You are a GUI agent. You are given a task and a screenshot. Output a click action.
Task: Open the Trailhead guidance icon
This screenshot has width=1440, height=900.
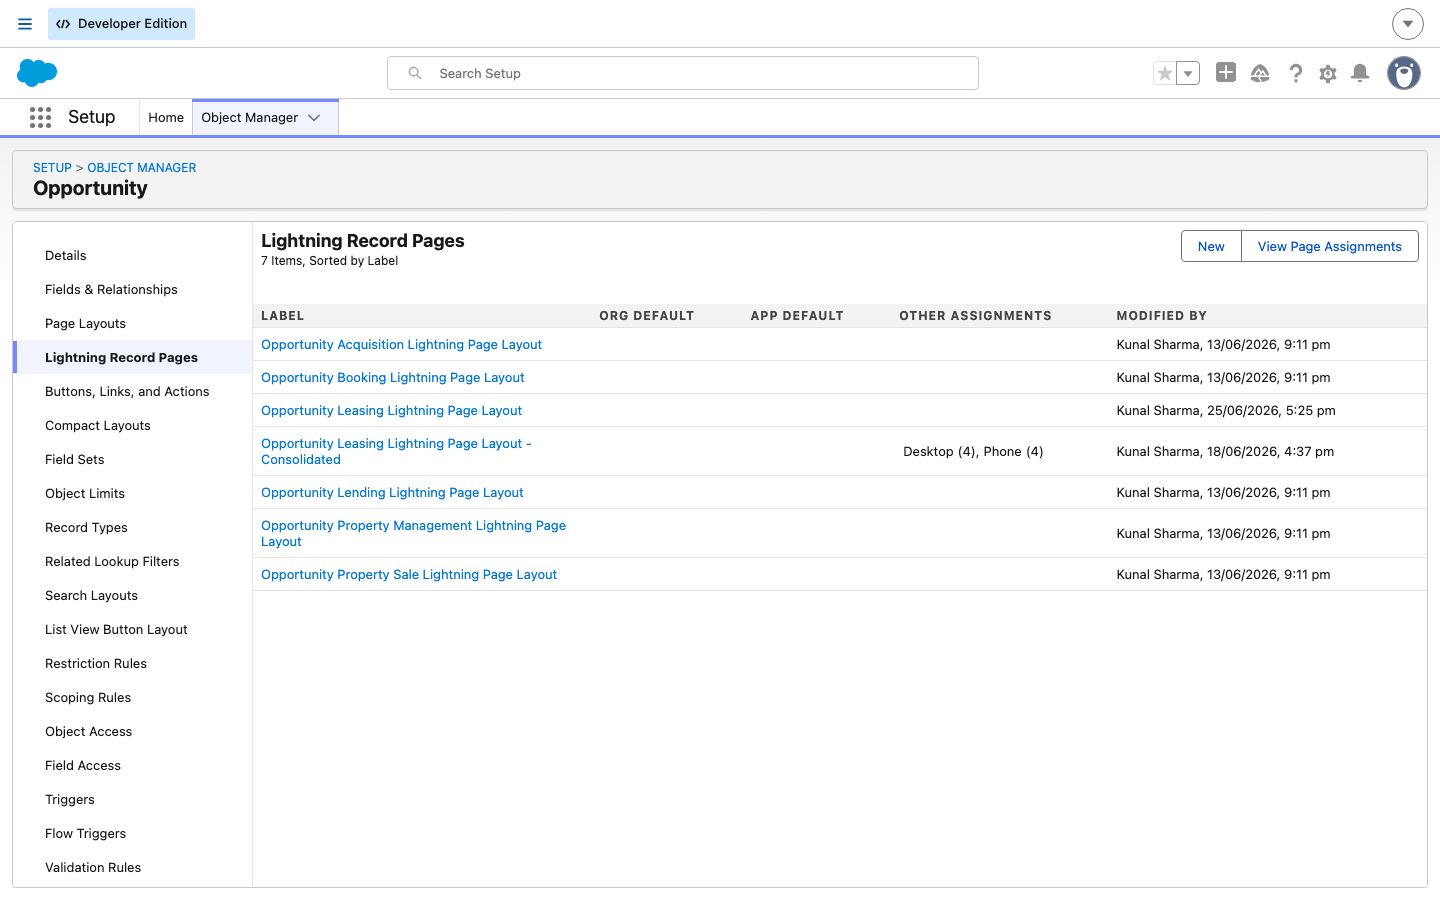1260,73
